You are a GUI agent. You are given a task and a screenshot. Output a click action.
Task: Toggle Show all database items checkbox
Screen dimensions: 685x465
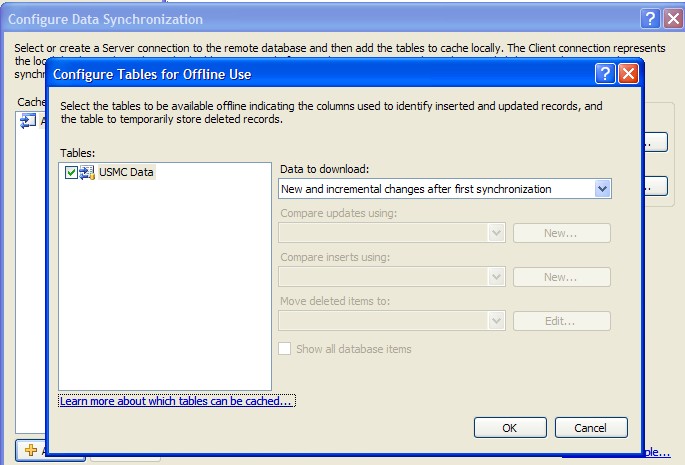285,349
